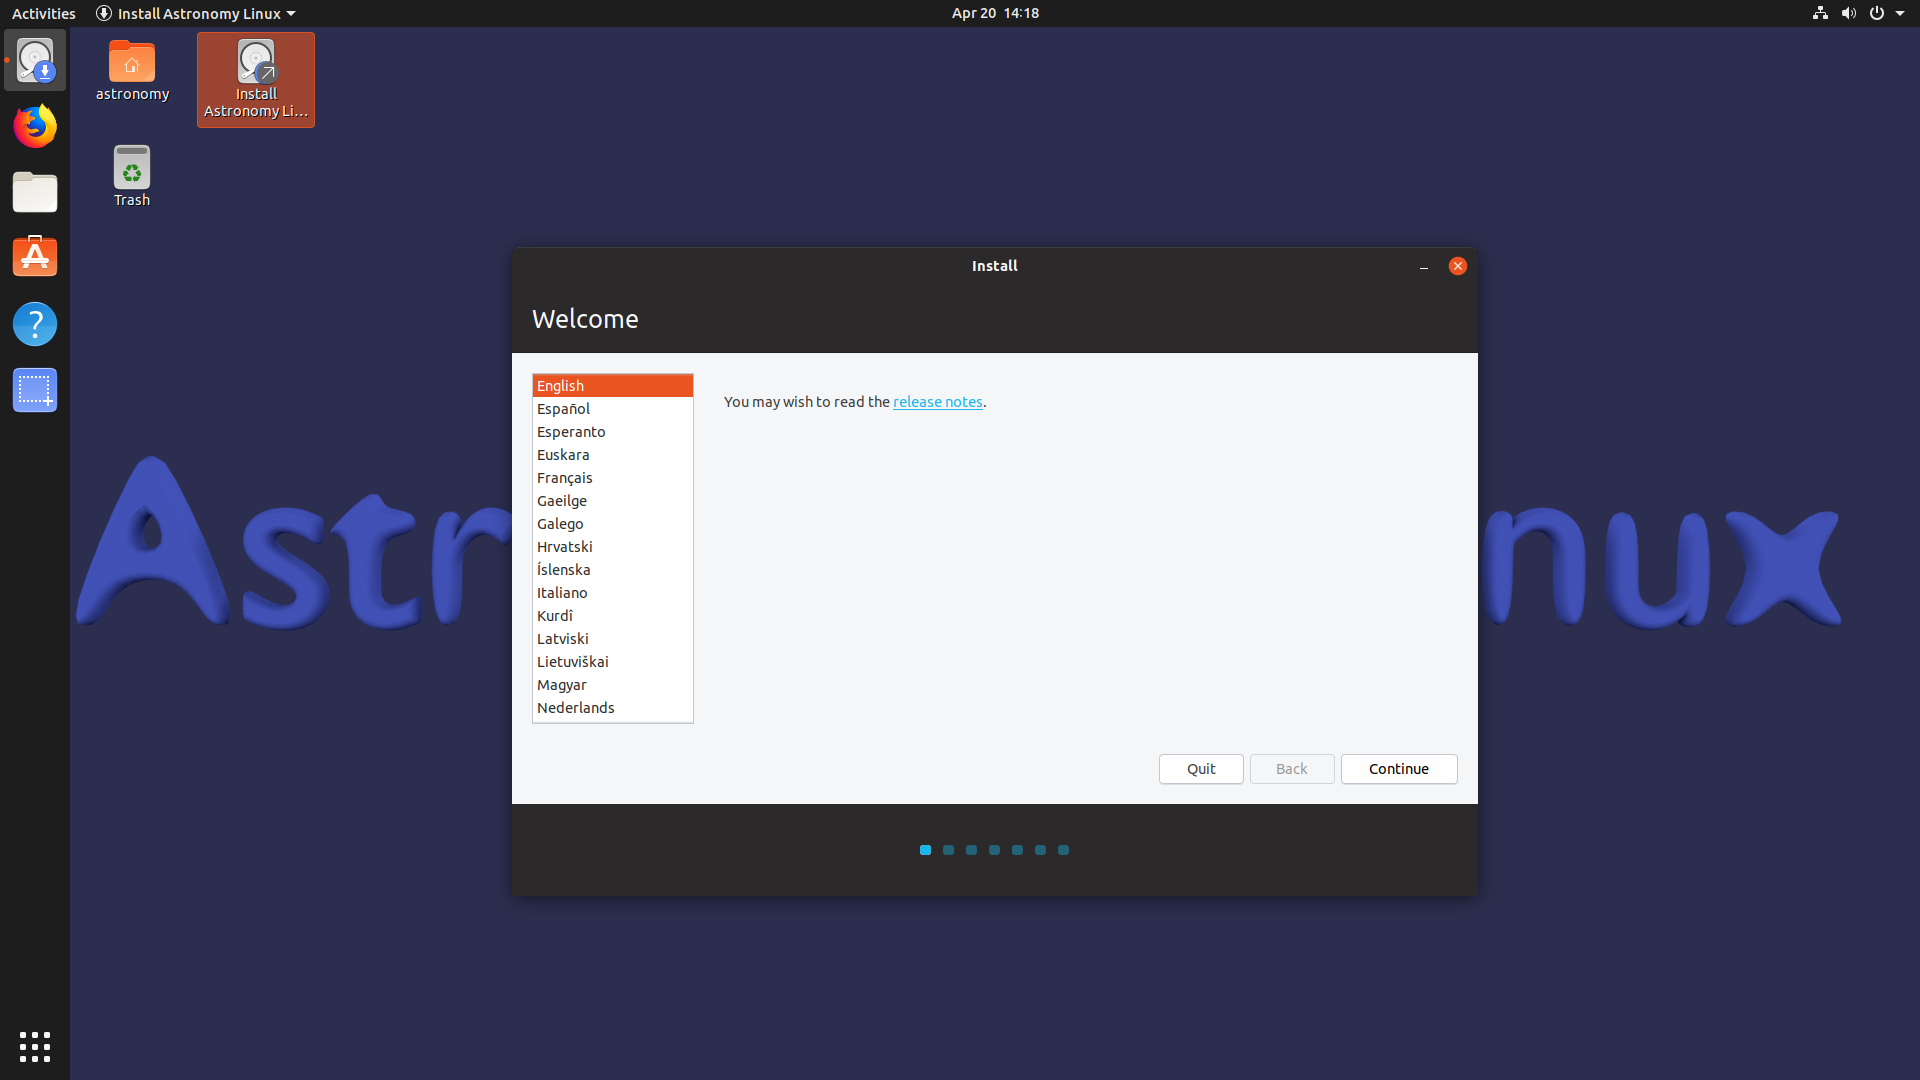Click the Continue button
The height and width of the screenshot is (1080, 1920).
click(1398, 768)
